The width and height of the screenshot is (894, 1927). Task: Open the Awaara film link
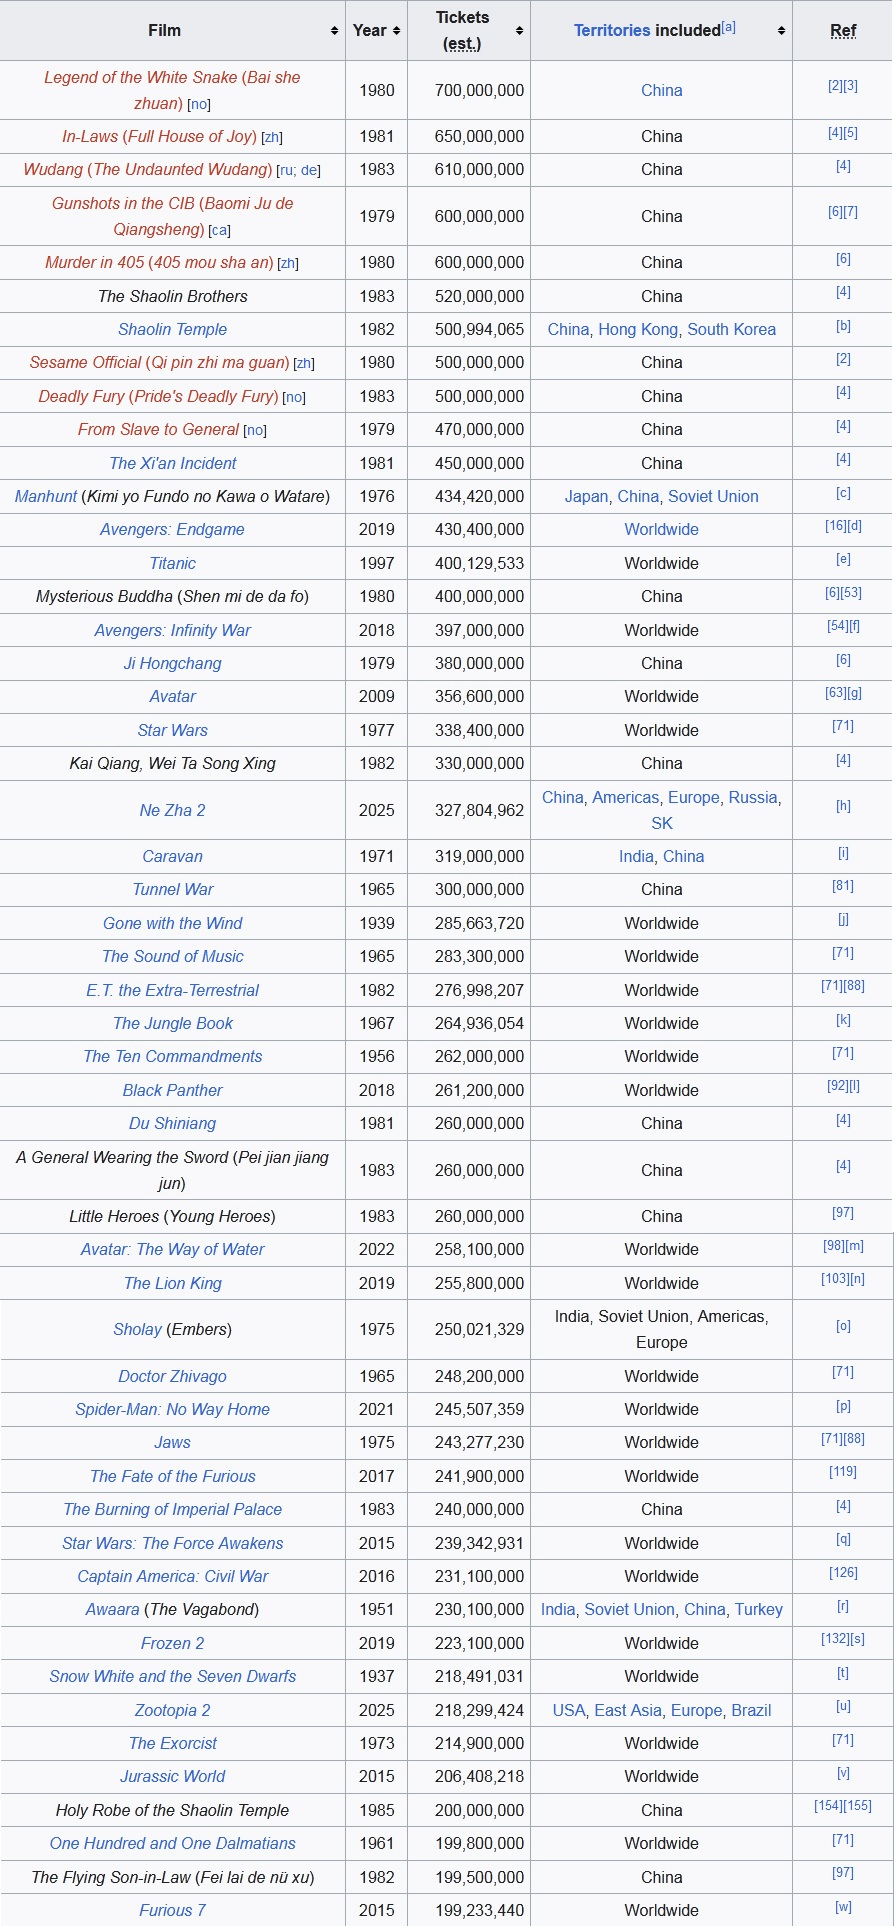tap(112, 1609)
